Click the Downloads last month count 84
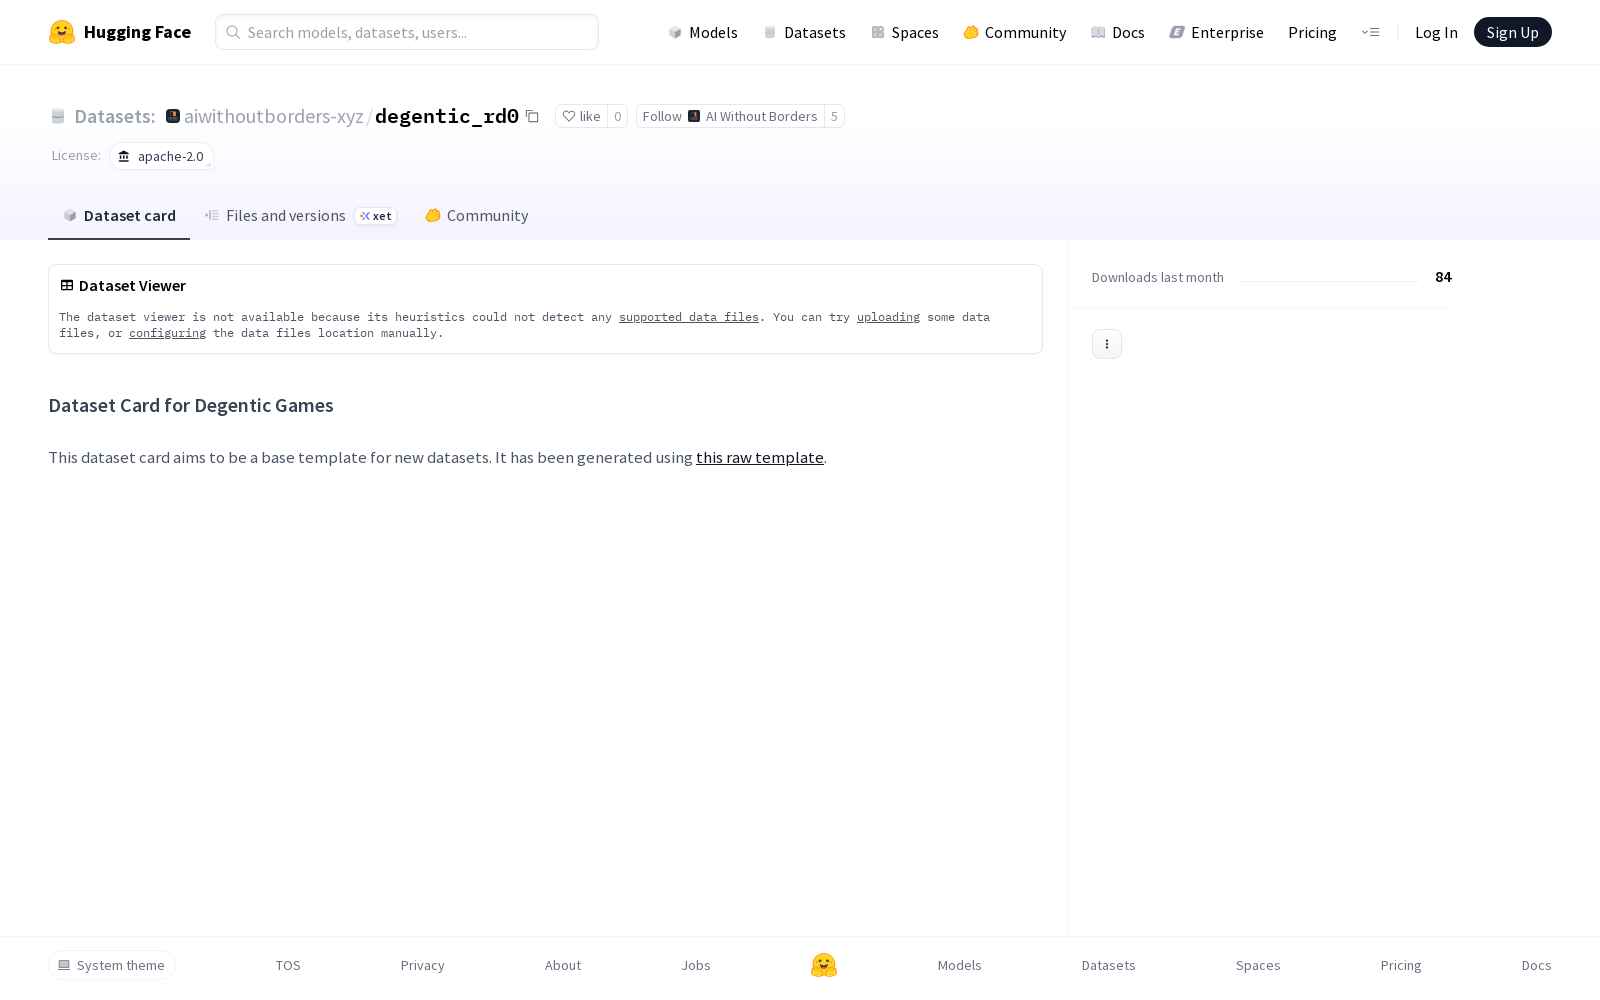This screenshot has width=1600, height=1000. tap(1443, 277)
